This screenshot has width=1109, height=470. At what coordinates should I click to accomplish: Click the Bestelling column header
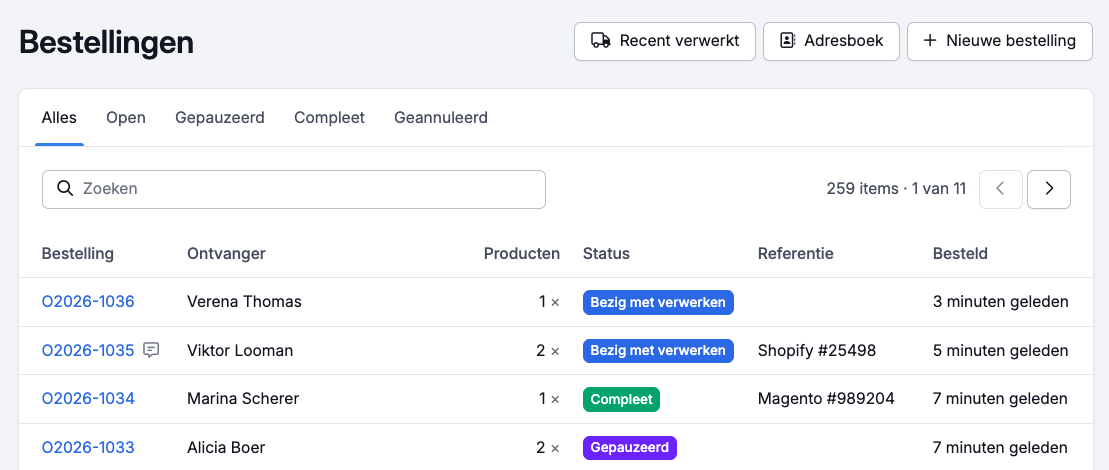78,253
